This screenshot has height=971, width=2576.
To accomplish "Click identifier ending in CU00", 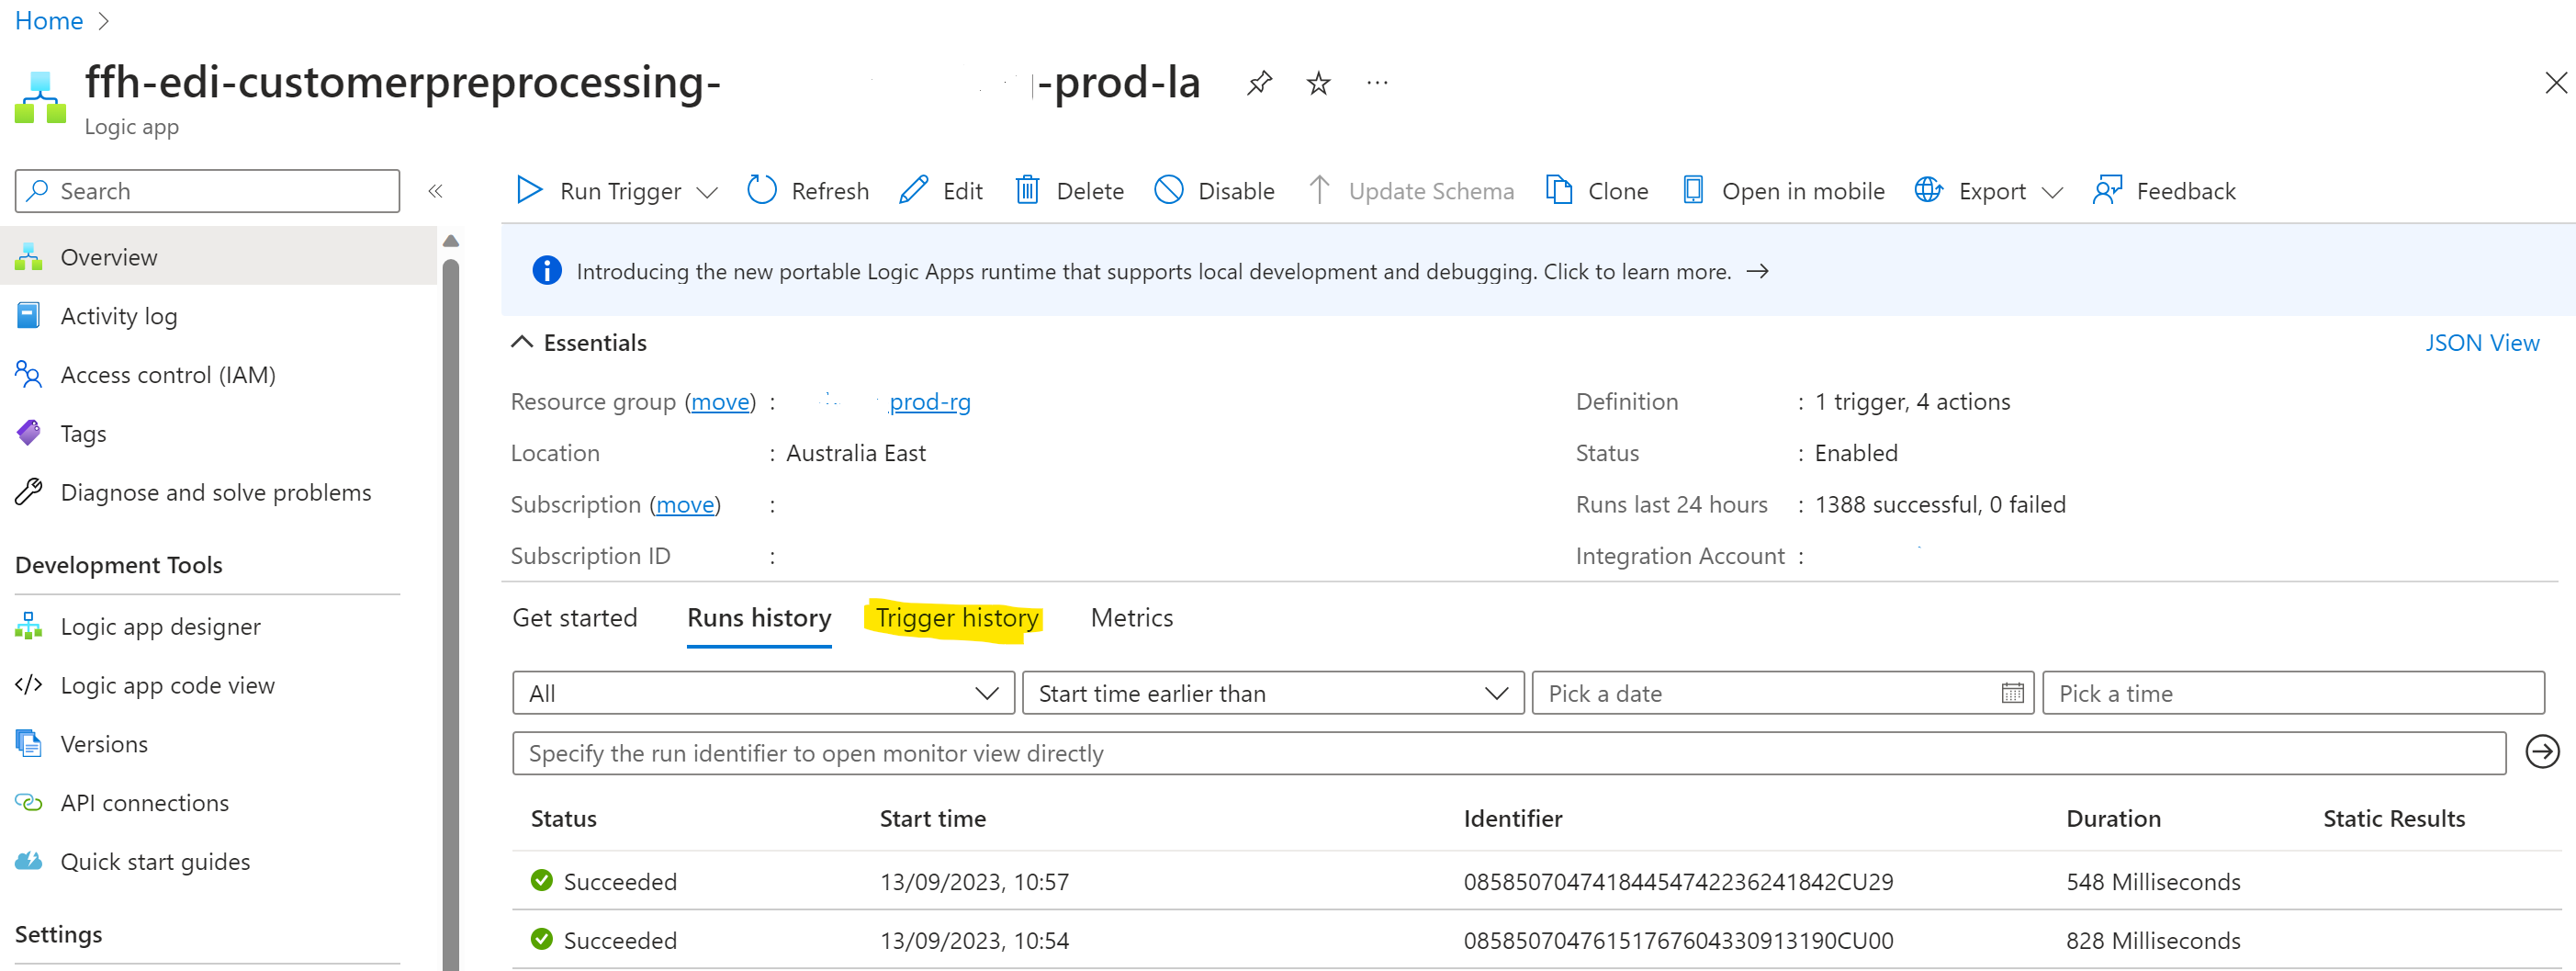I will pyautogui.click(x=1678, y=941).
